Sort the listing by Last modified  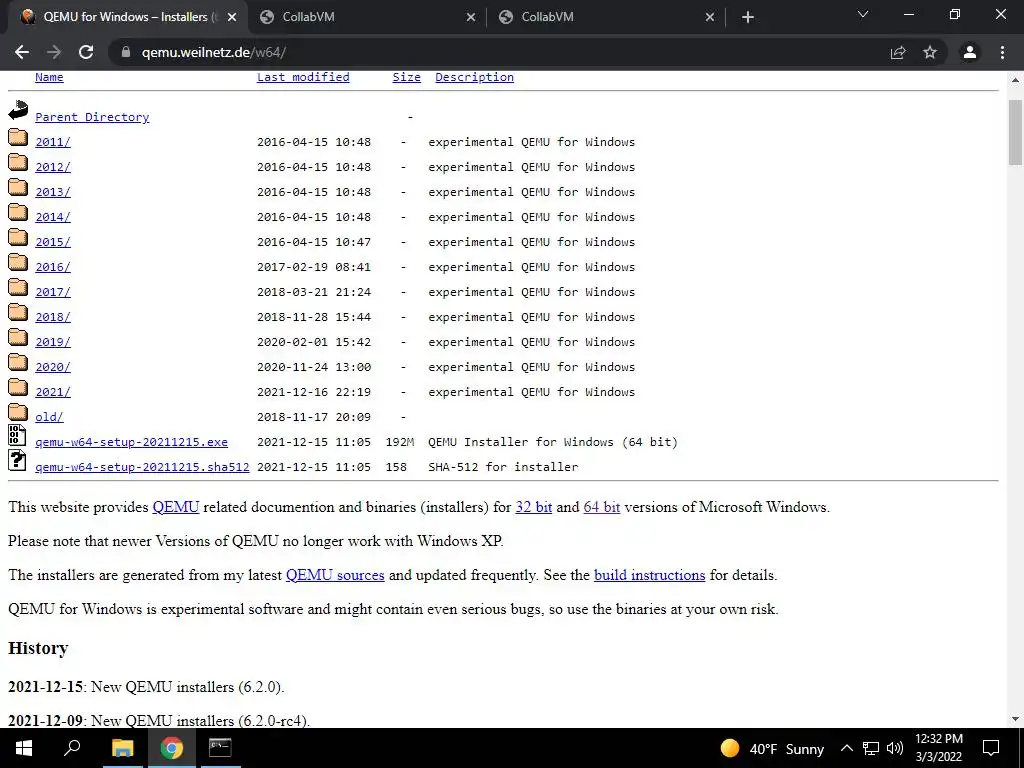[303, 77]
